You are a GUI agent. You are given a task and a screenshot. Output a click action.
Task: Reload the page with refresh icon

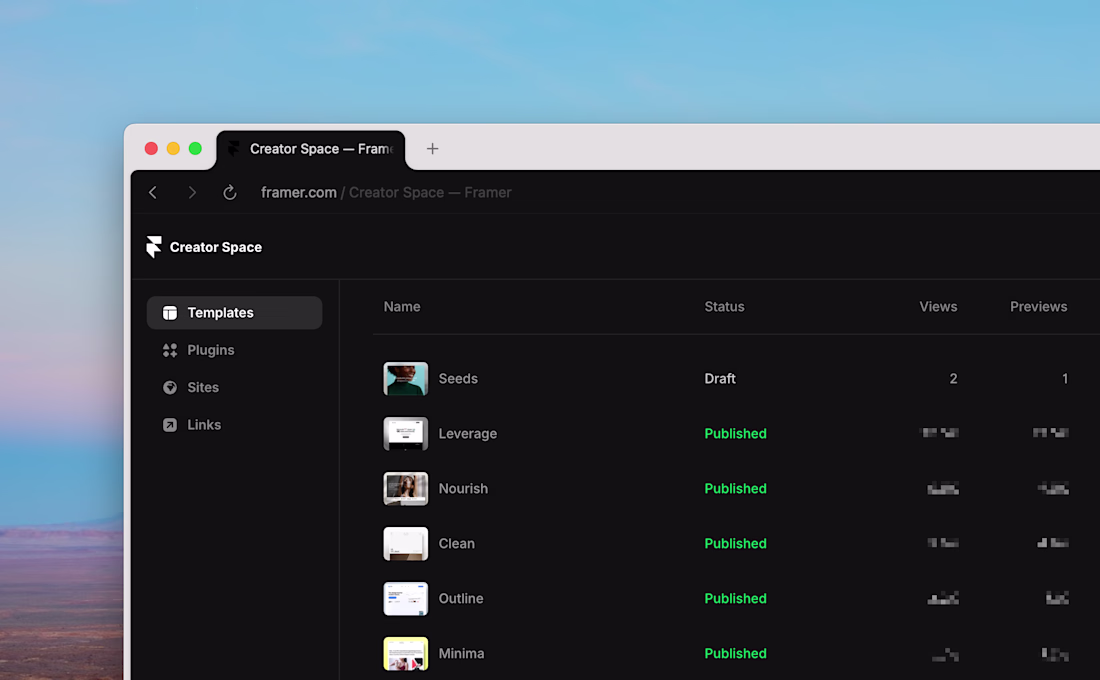[x=229, y=193]
